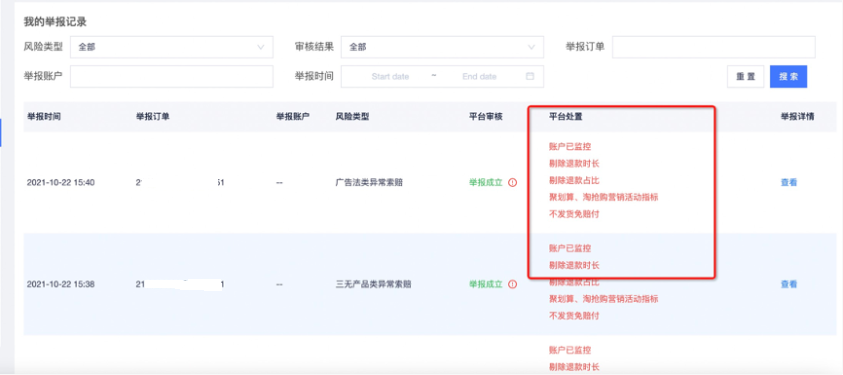Select End date in 举报时间

point(479,77)
